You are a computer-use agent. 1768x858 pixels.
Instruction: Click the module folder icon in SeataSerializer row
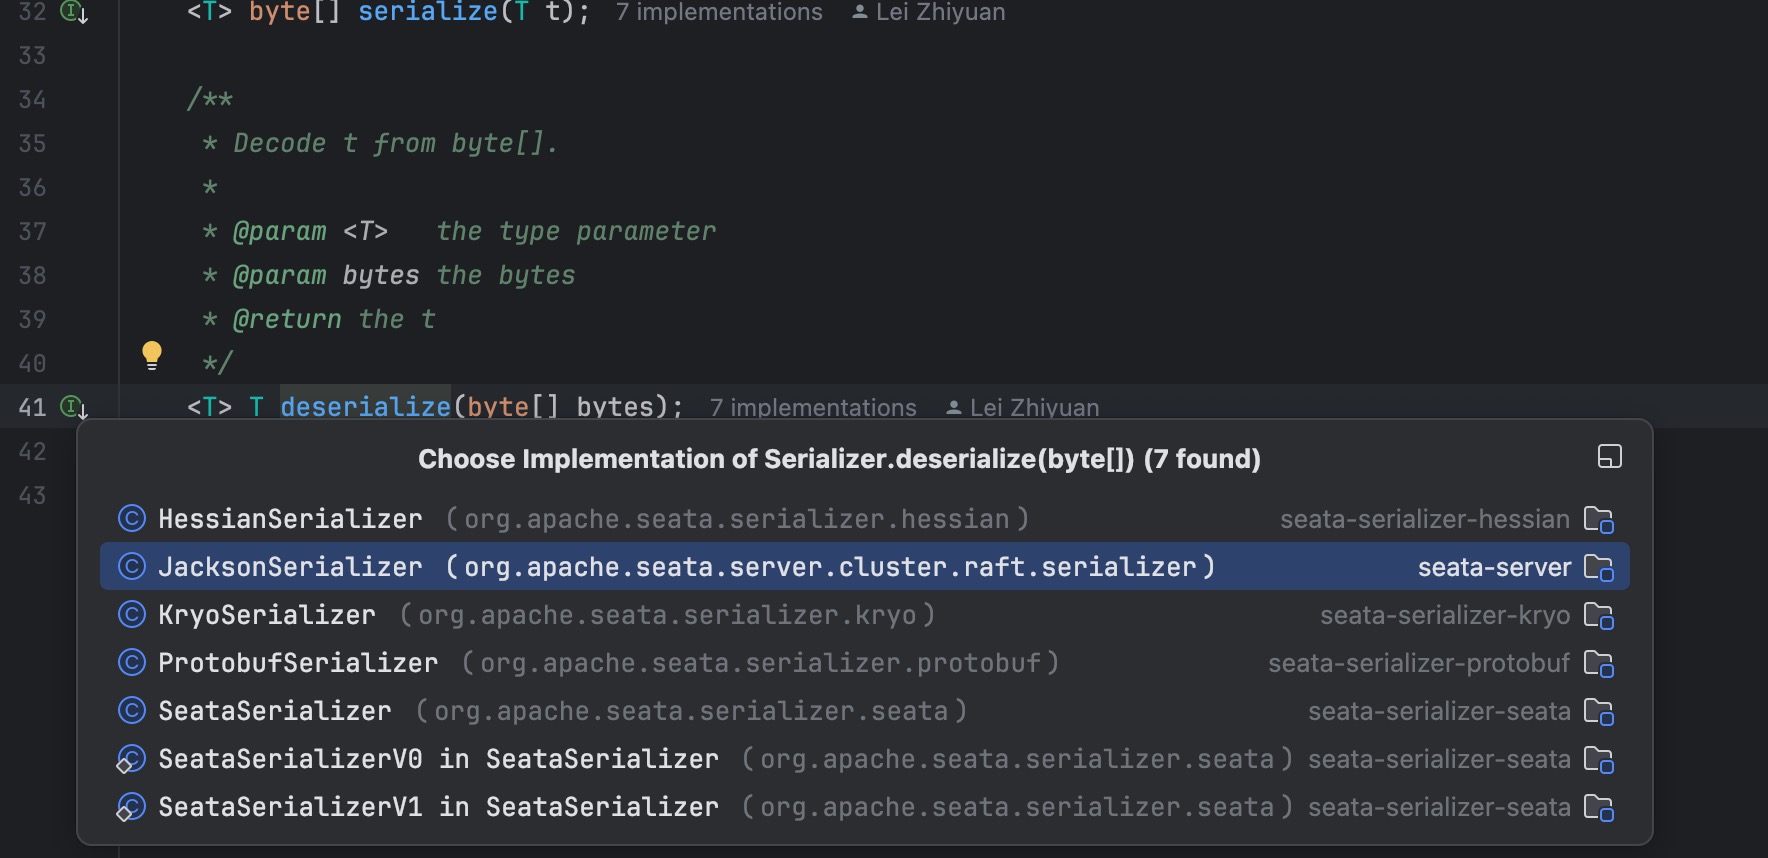[1599, 712]
